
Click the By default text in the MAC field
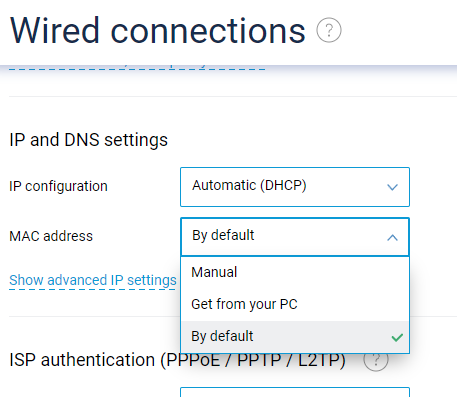[x=223, y=236]
